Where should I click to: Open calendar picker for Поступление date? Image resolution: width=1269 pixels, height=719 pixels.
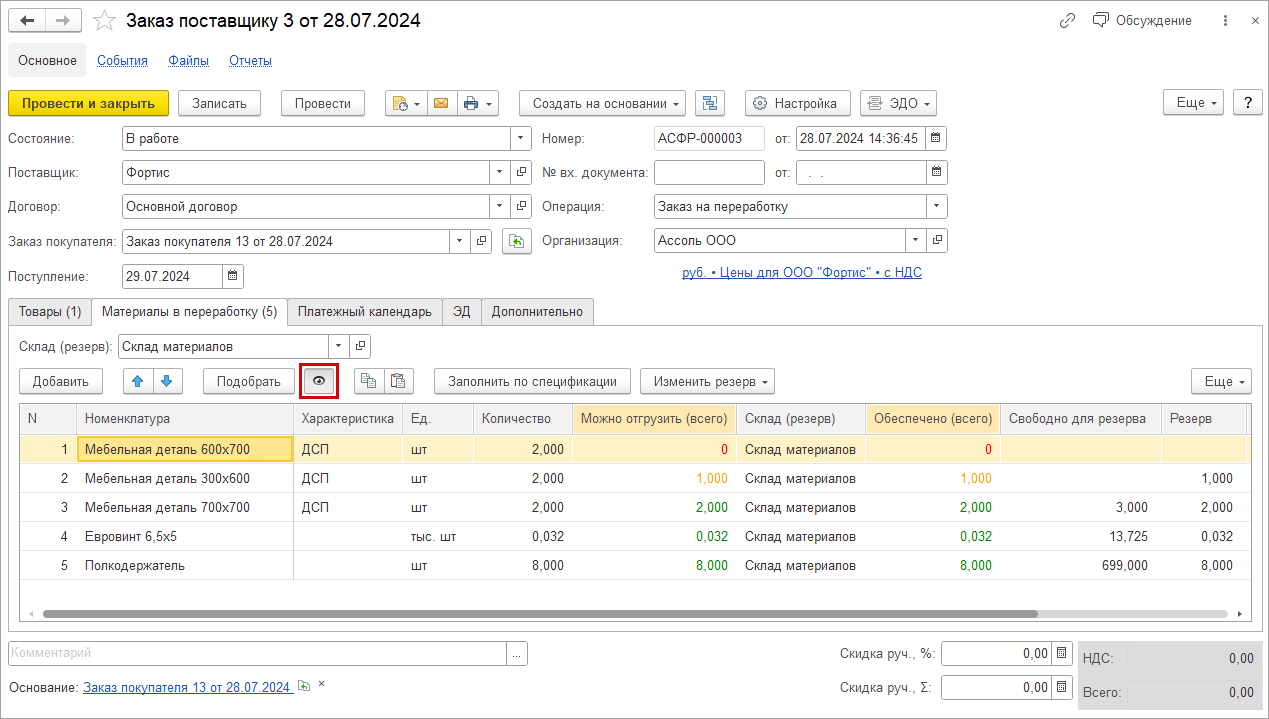pyautogui.click(x=232, y=276)
